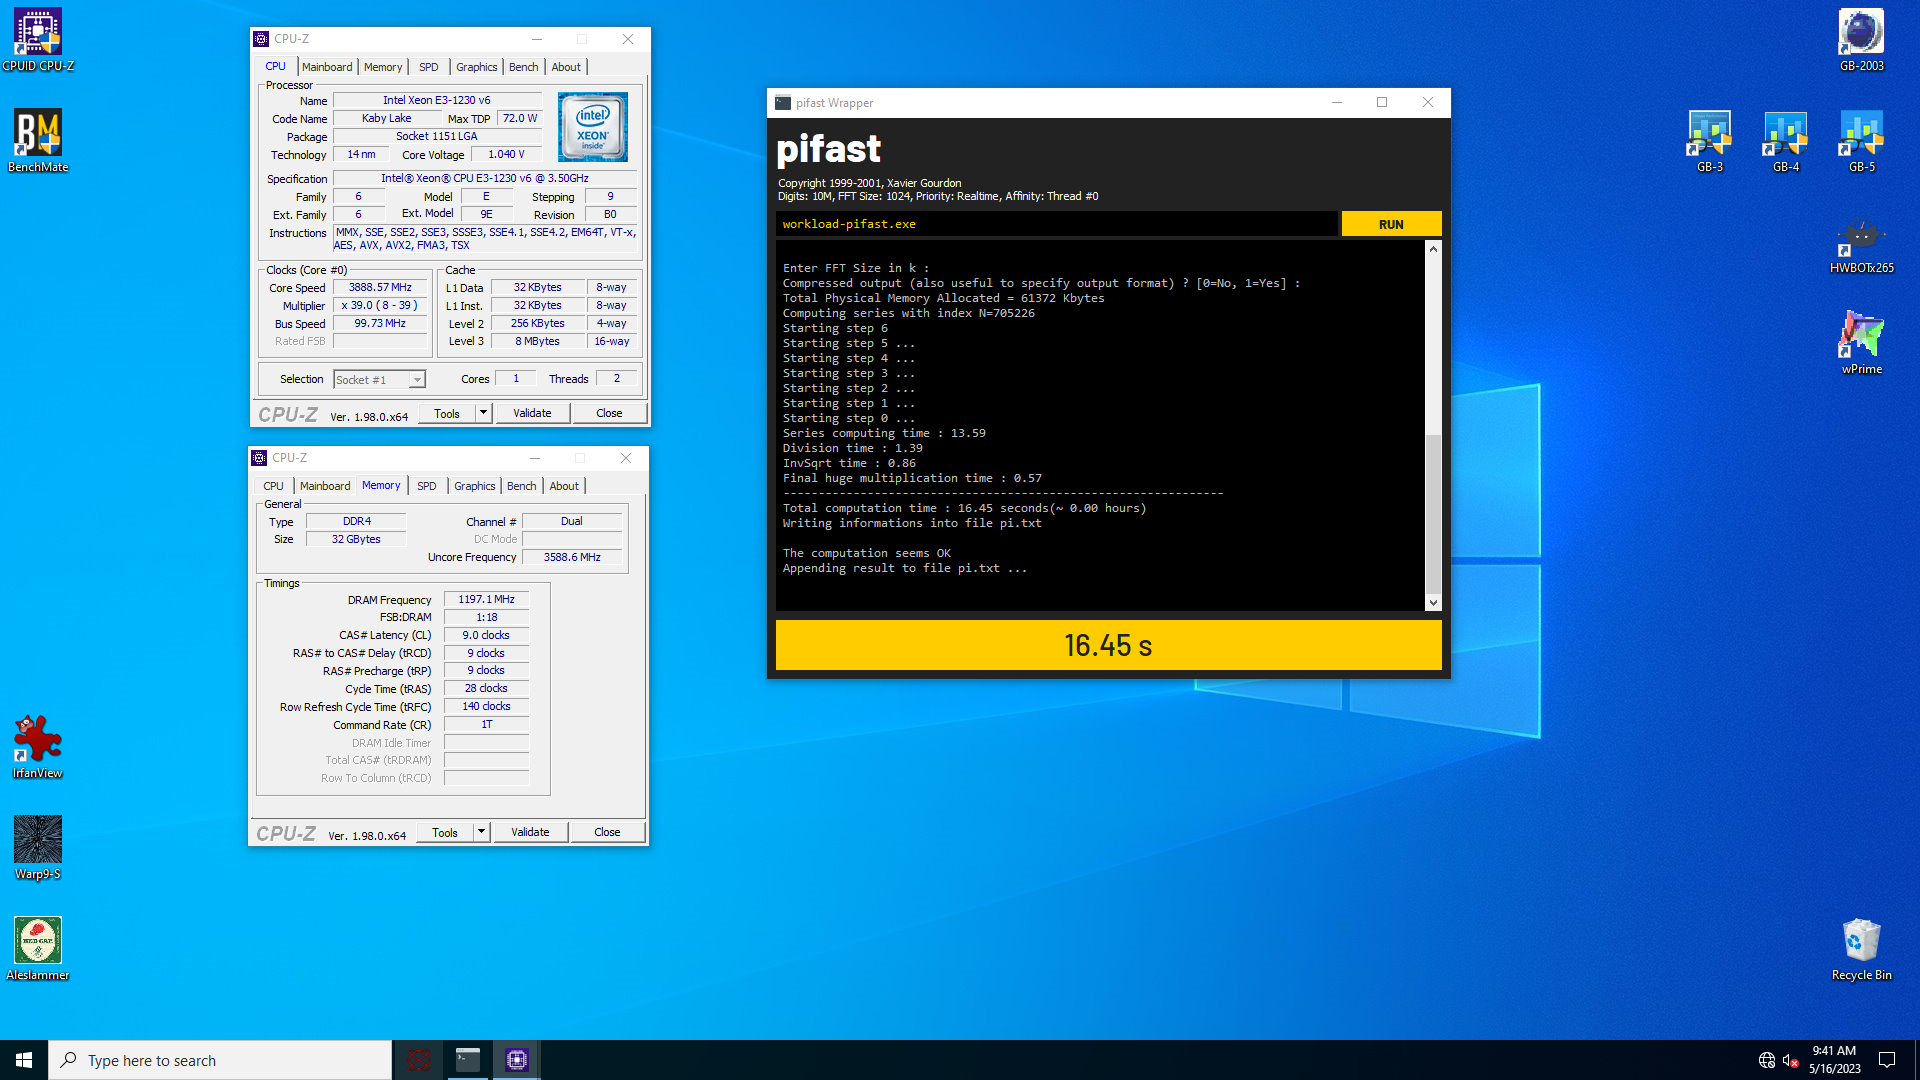Click the Intel Xeon logo in CPU-Z
The height and width of the screenshot is (1080, 1920).
coord(593,127)
